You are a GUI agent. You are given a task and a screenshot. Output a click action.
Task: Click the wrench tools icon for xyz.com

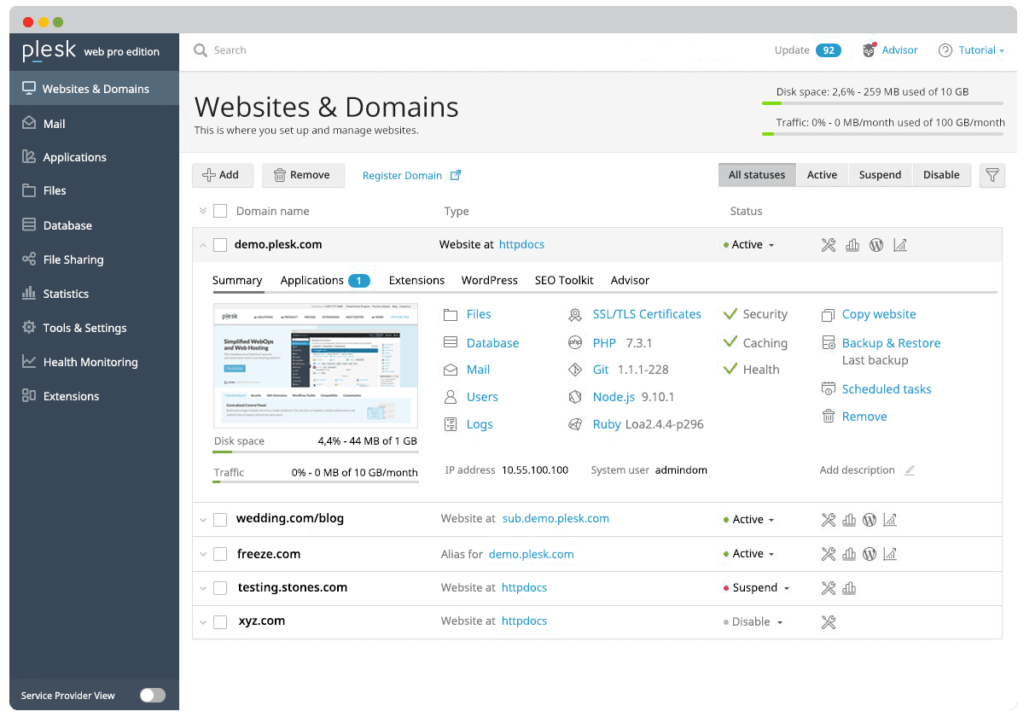coord(828,622)
